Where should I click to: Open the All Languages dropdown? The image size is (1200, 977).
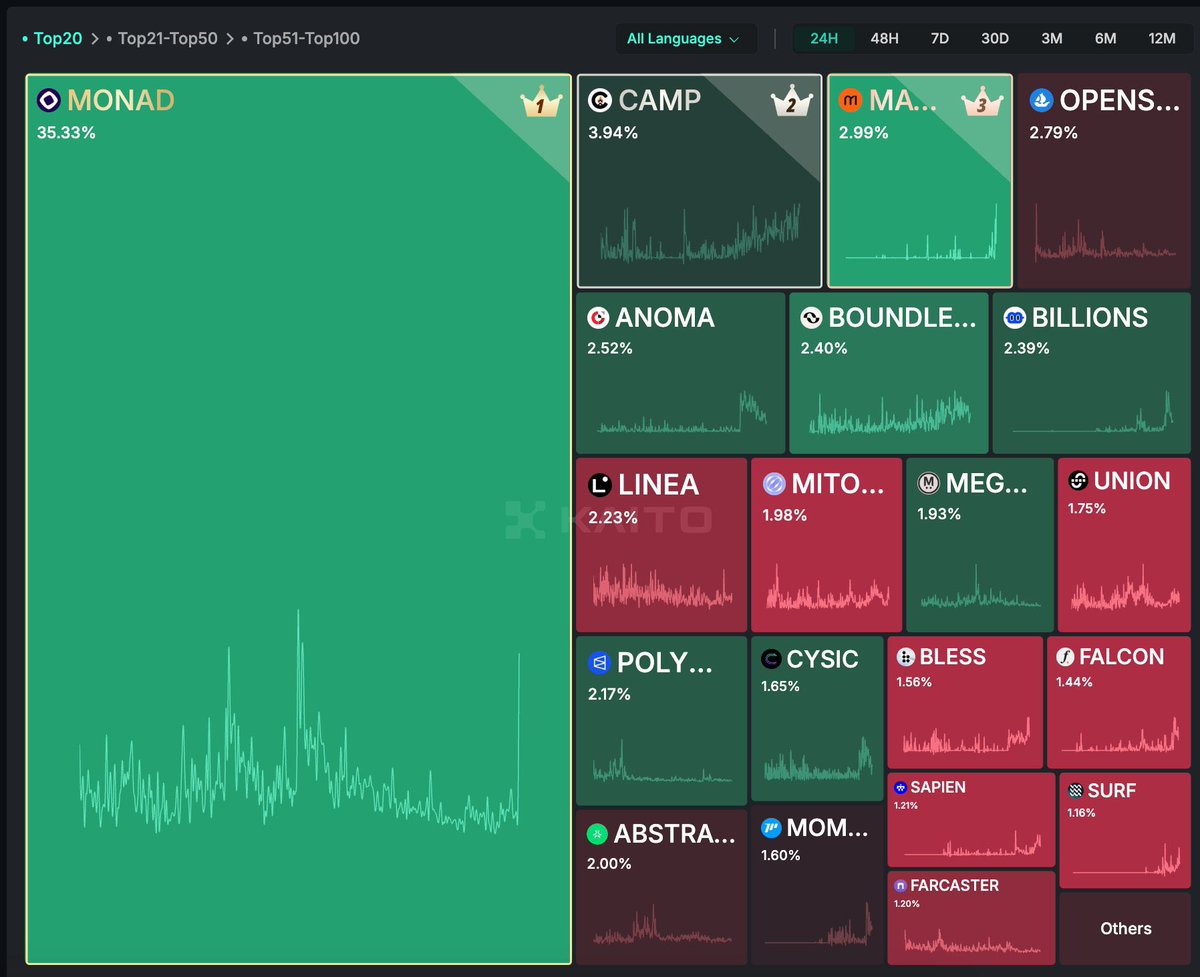pos(684,39)
